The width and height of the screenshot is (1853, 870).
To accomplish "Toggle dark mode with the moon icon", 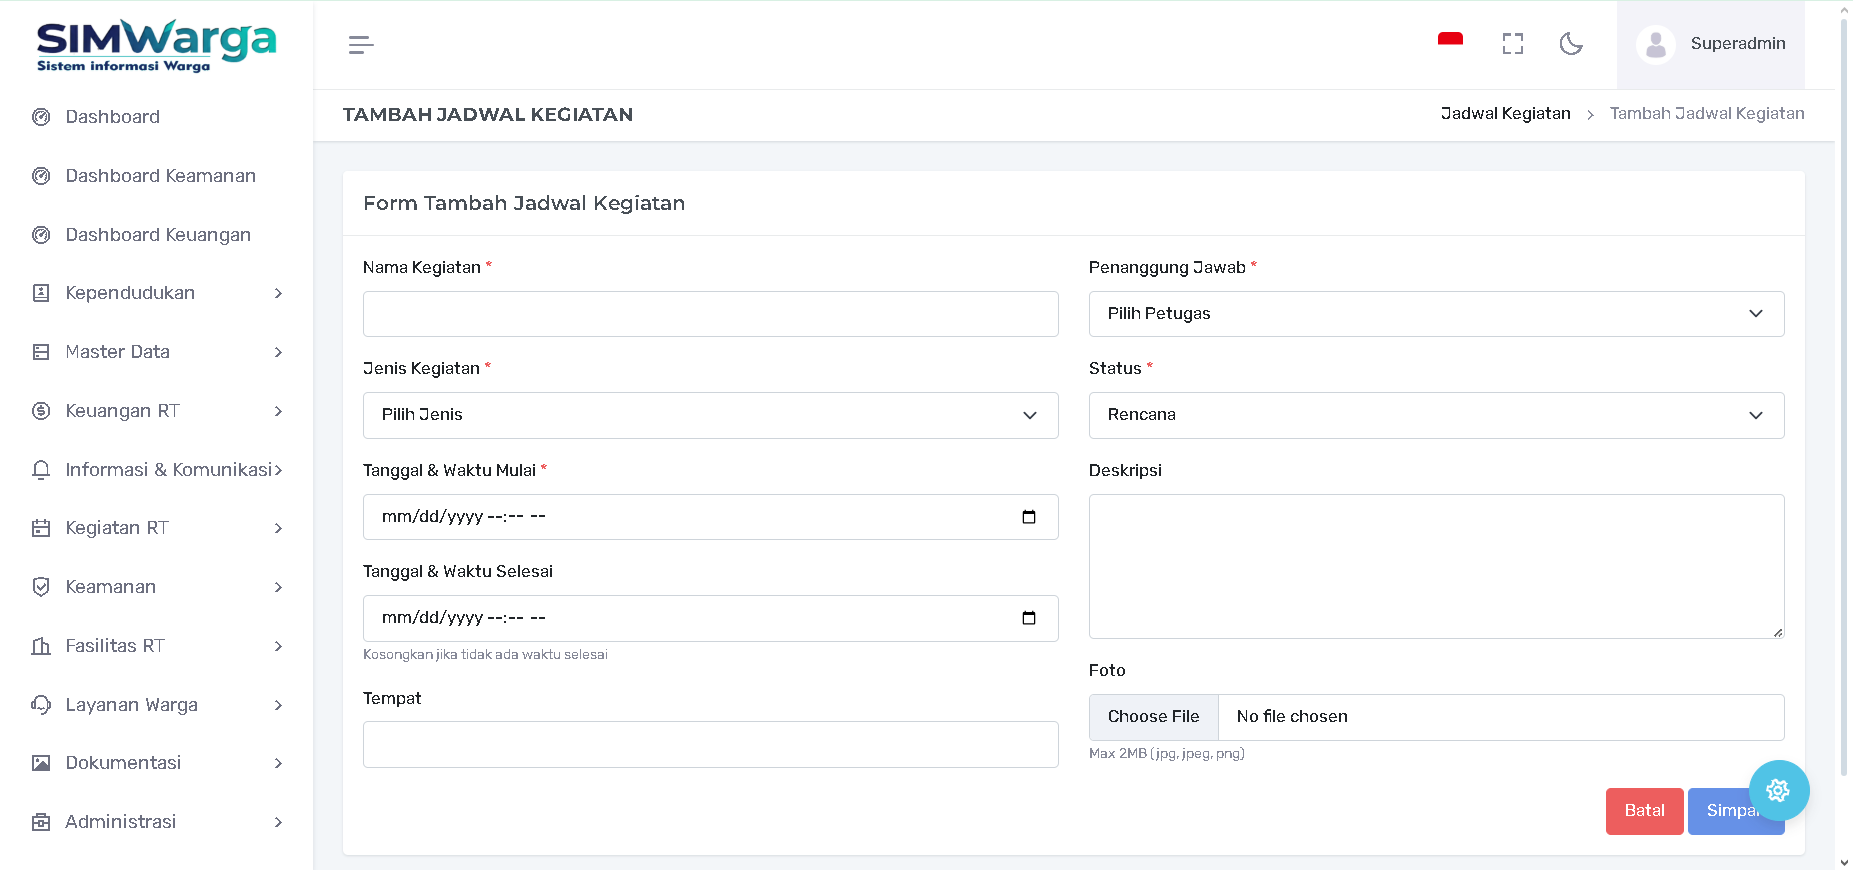I will (x=1571, y=44).
